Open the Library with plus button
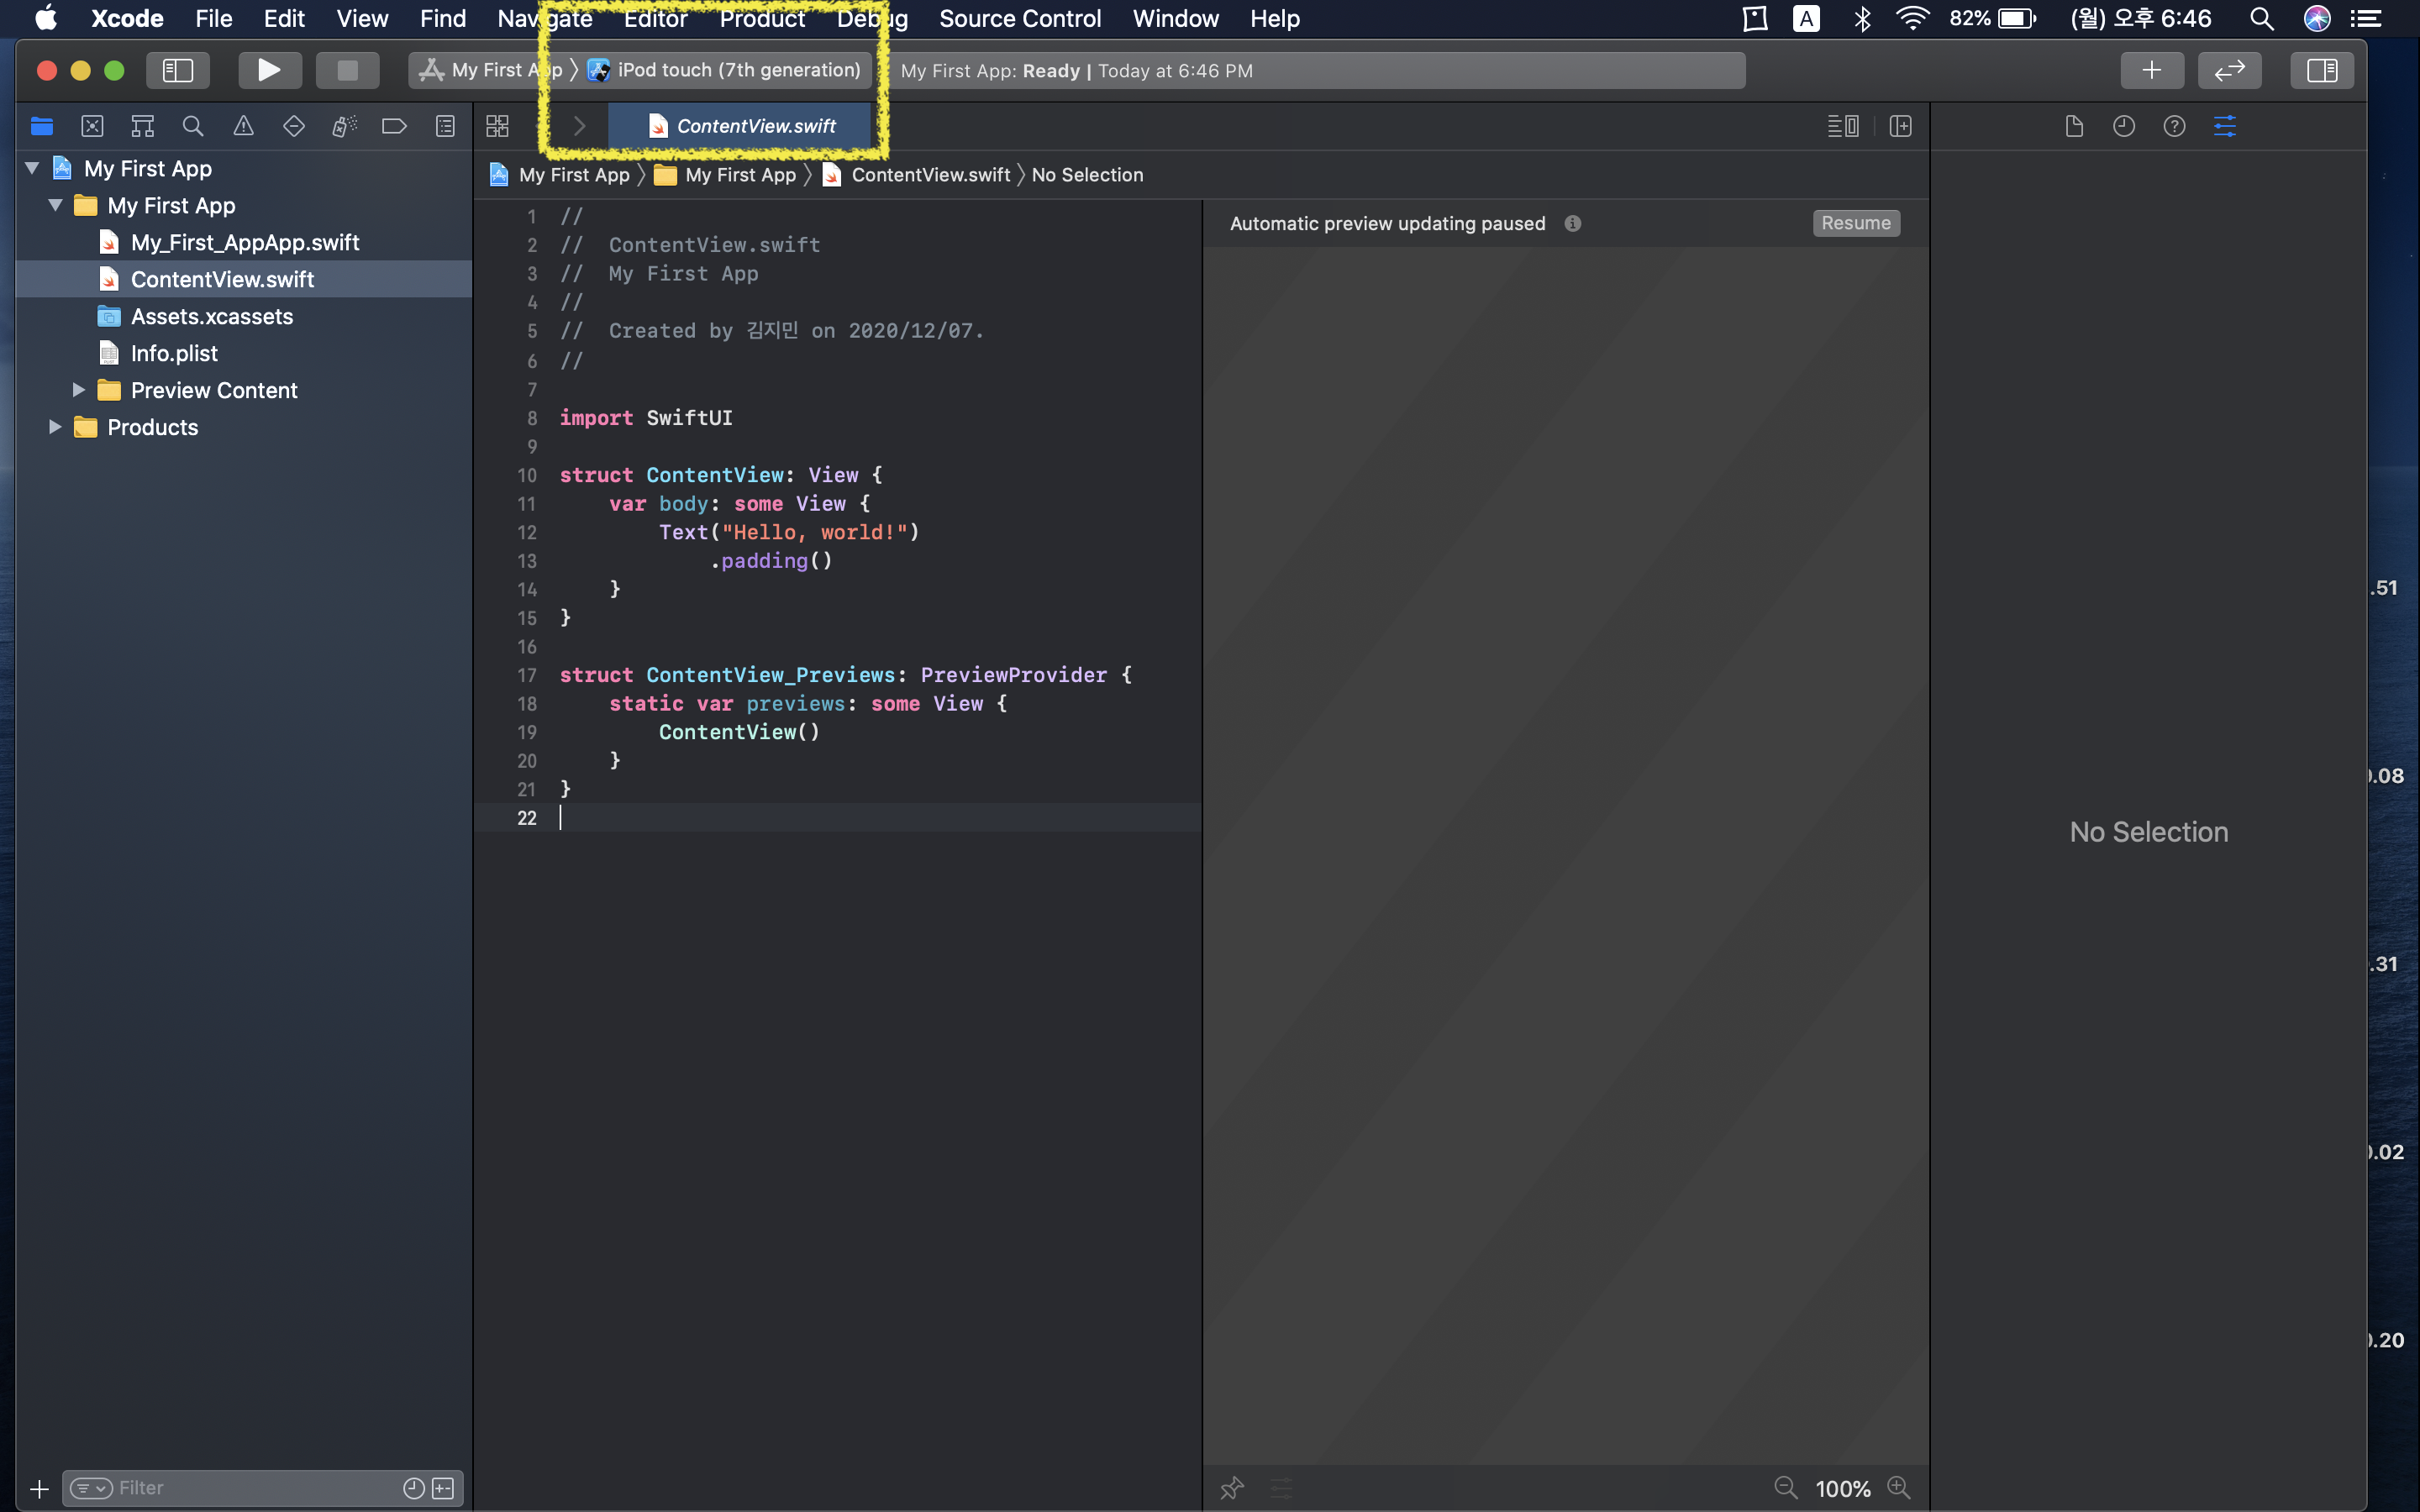 coord(2152,70)
